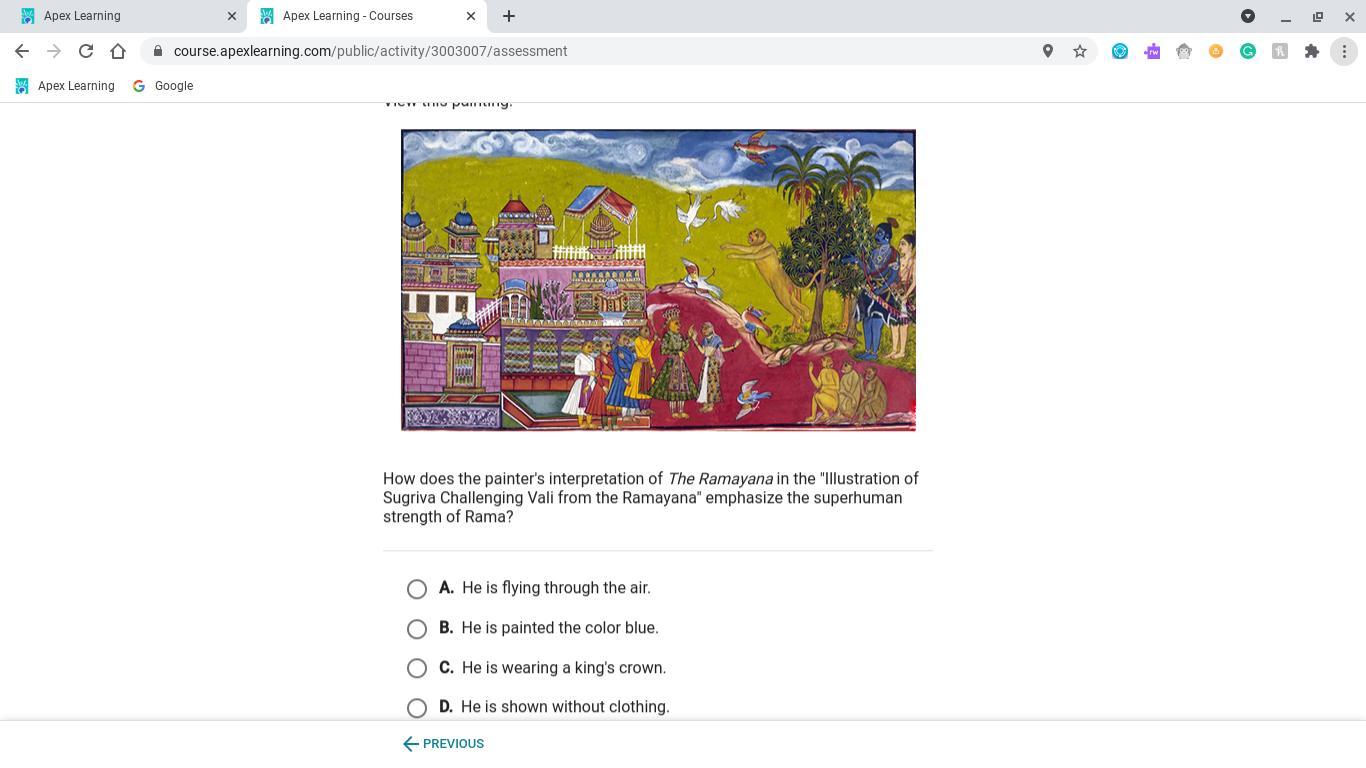Minimize the browser window
1366x768 pixels.
(x=1286, y=16)
